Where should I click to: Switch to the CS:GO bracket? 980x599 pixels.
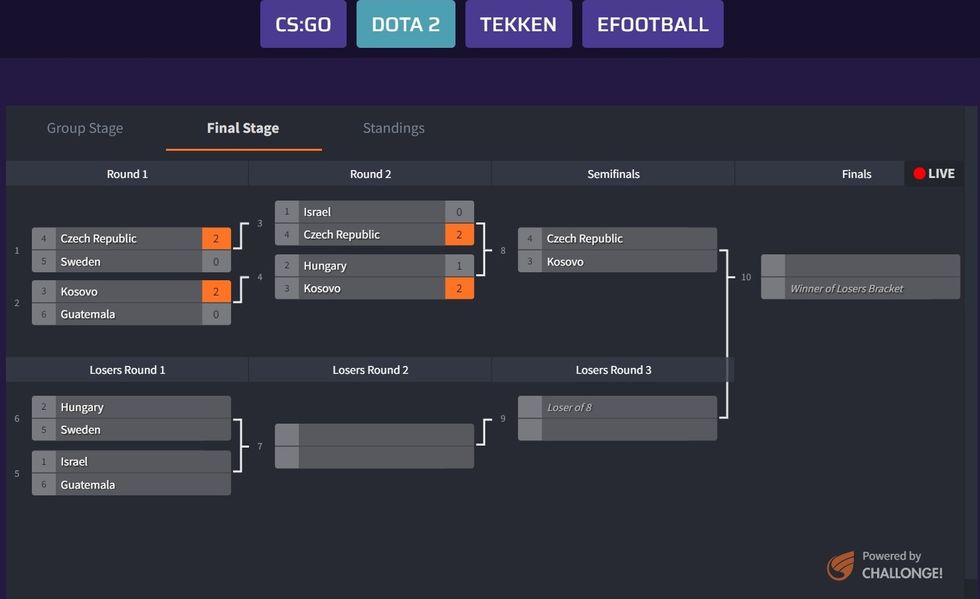(303, 24)
